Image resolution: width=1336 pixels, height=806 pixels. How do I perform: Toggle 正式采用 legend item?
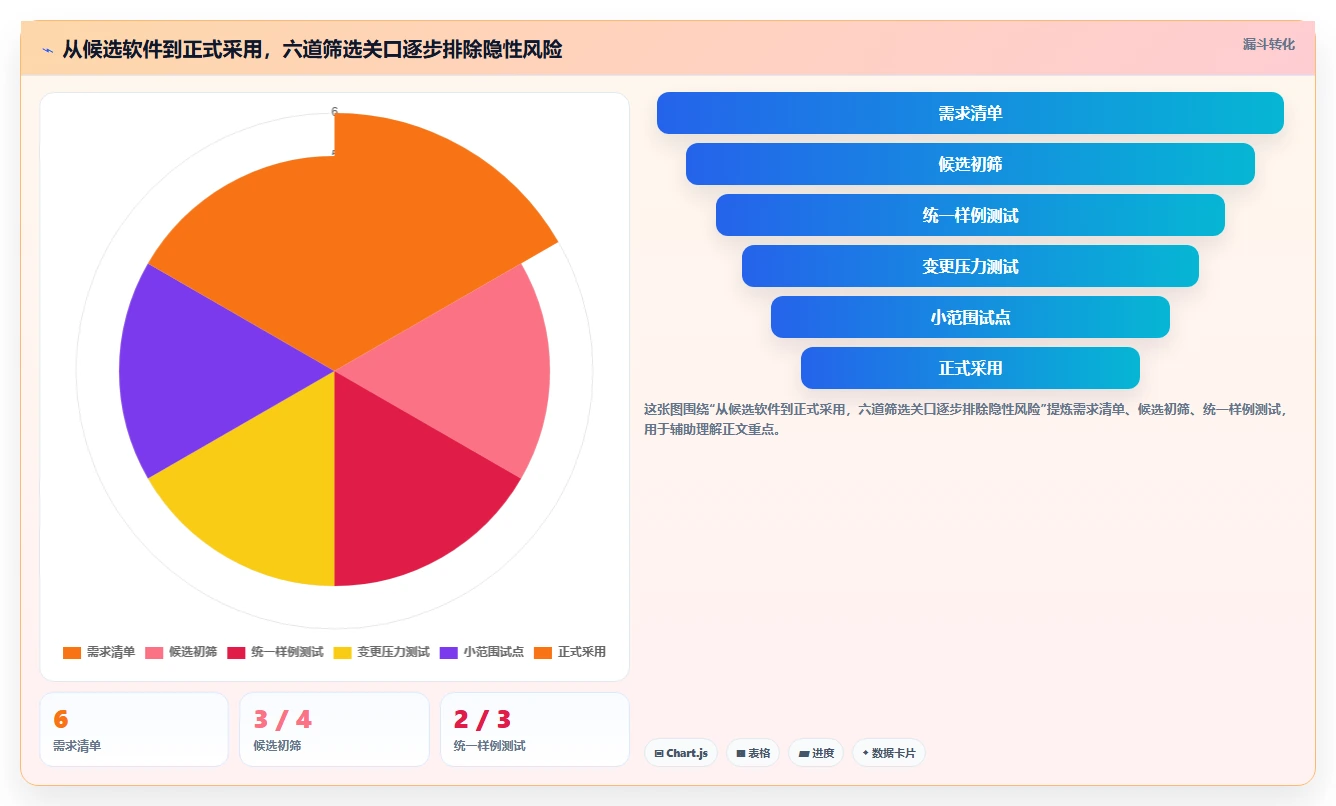pyautogui.click(x=570, y=652)
